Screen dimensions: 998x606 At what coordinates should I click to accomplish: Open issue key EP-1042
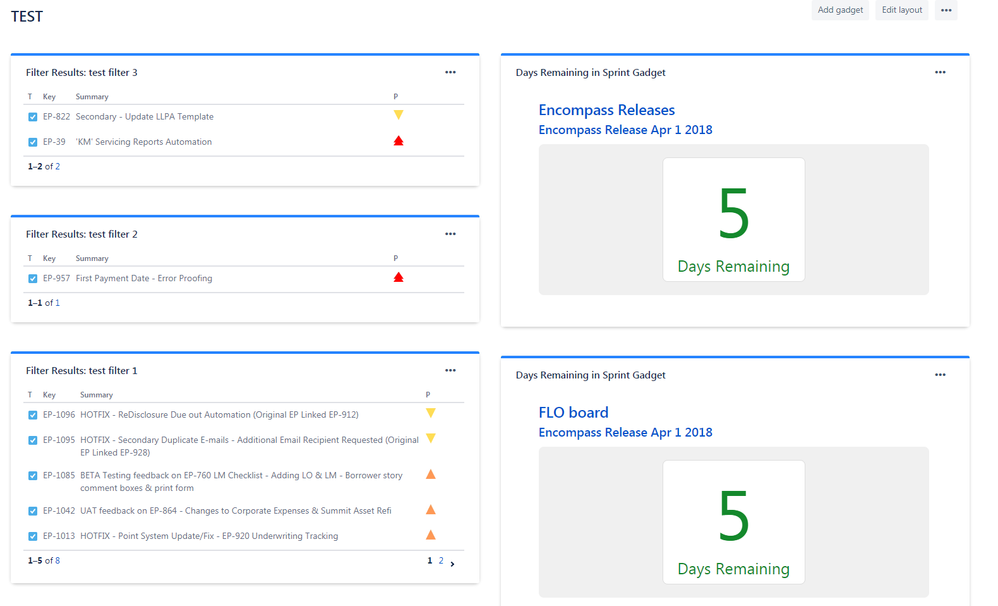59,511
